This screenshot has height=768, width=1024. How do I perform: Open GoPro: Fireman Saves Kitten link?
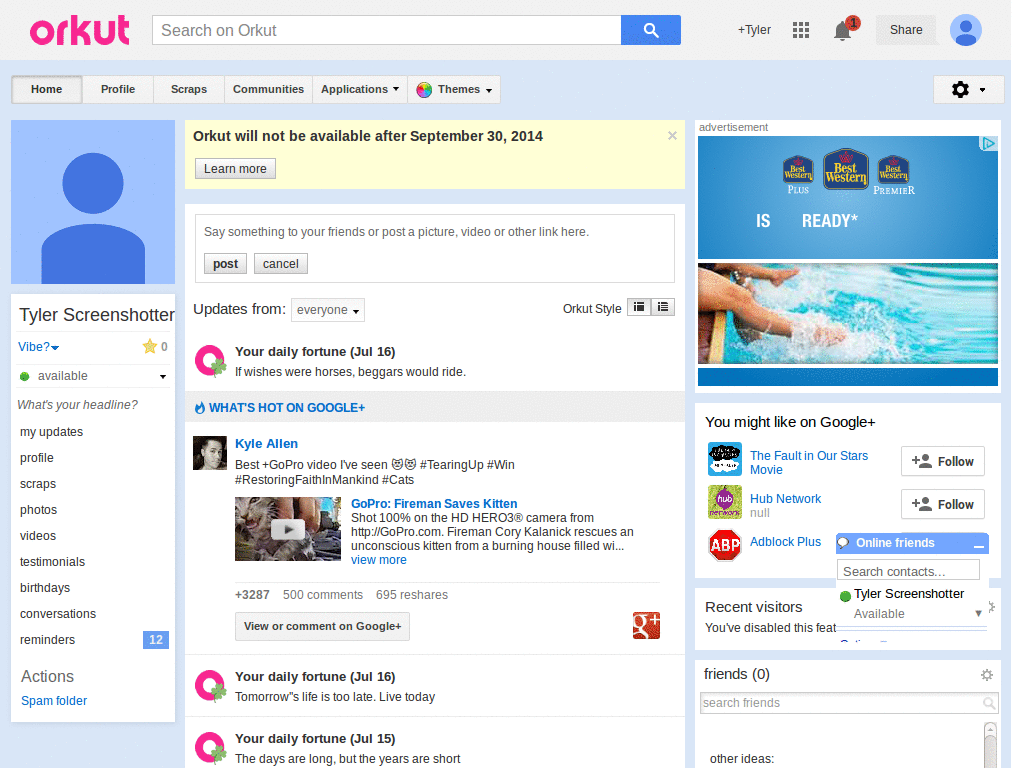434,504
